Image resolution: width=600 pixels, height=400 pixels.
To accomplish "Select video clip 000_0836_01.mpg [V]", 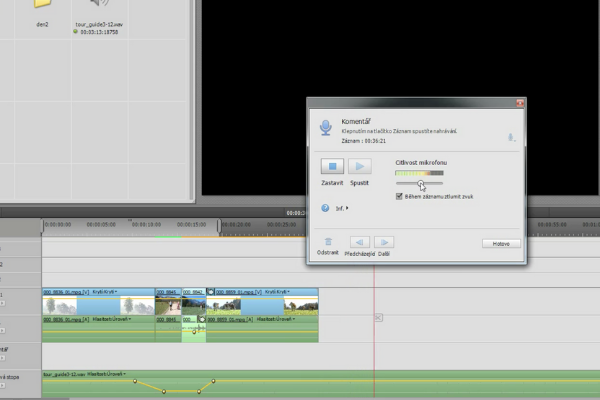I will click(98, 302).
